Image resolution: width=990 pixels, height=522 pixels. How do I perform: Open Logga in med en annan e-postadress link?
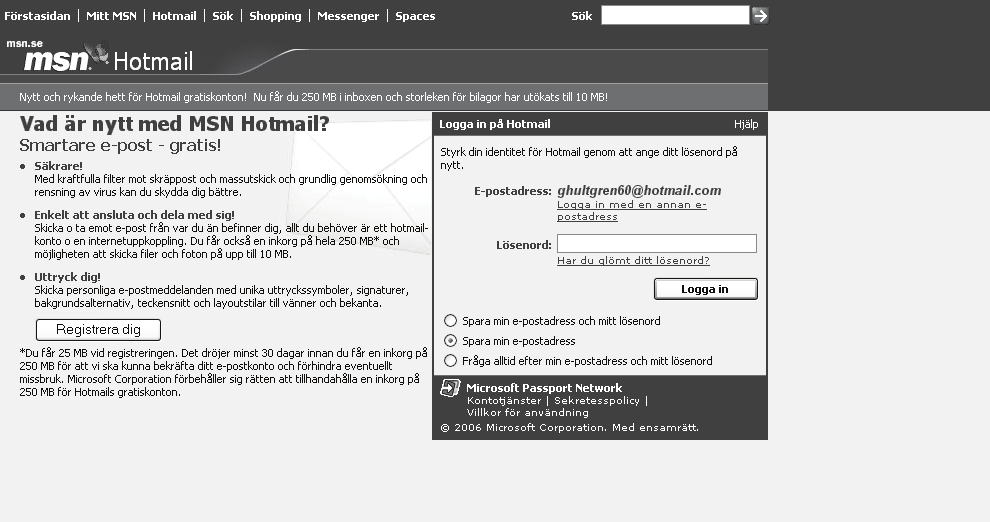click(631, 210)
